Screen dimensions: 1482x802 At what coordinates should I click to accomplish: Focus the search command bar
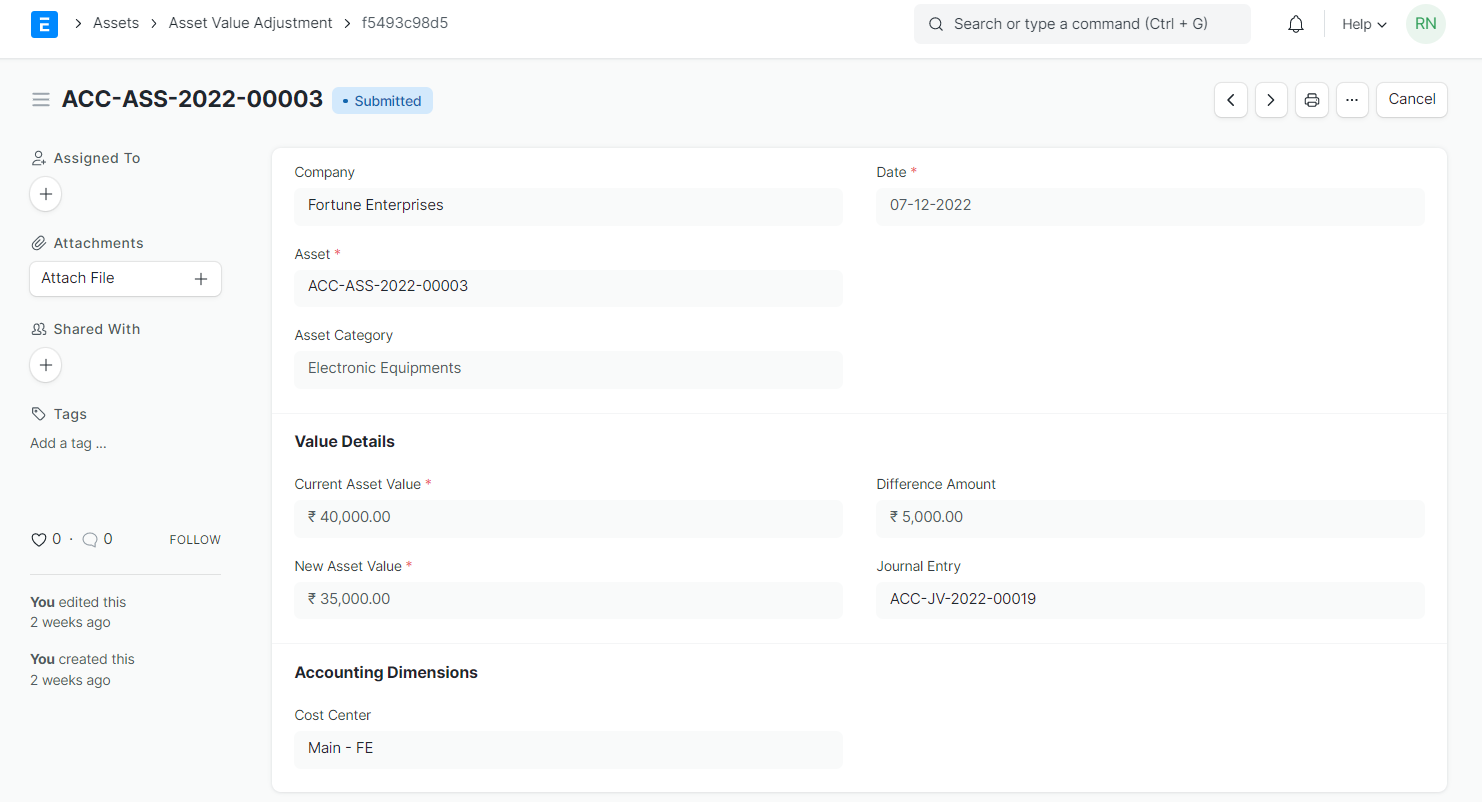pyautogui.click(x=1081, y=24)
